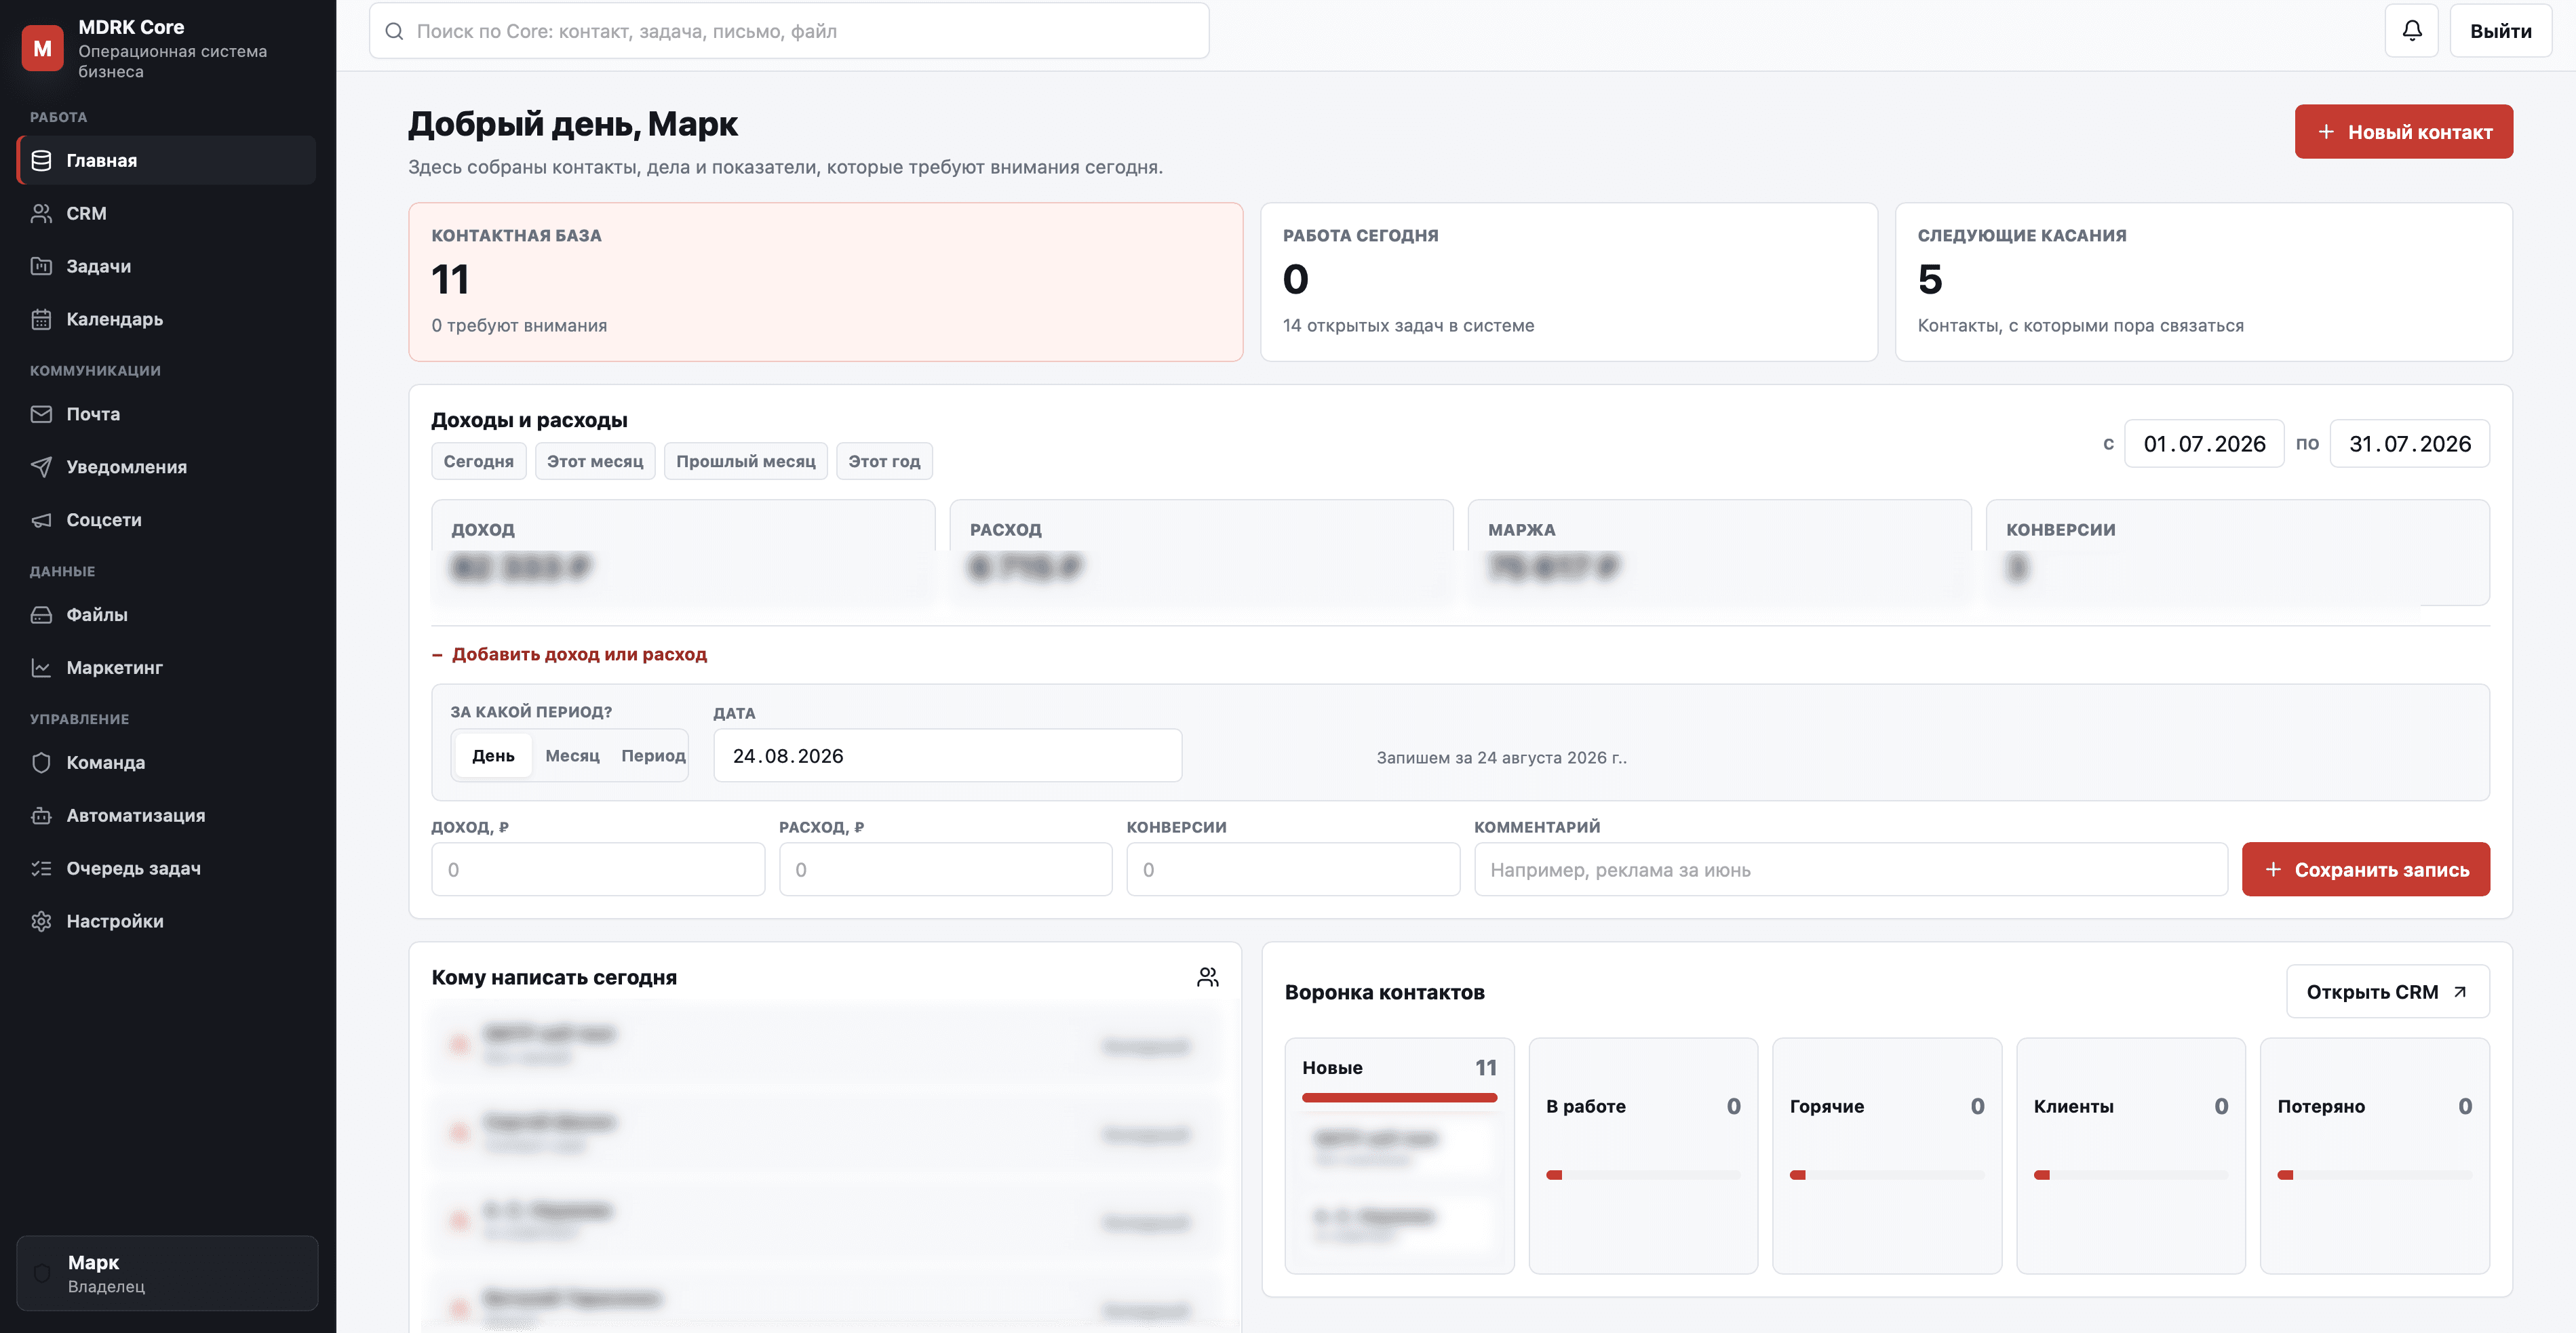2576x1333 pixels.
Task: Click the Автоматизация robot icon
Action: (x=41, y=816)
